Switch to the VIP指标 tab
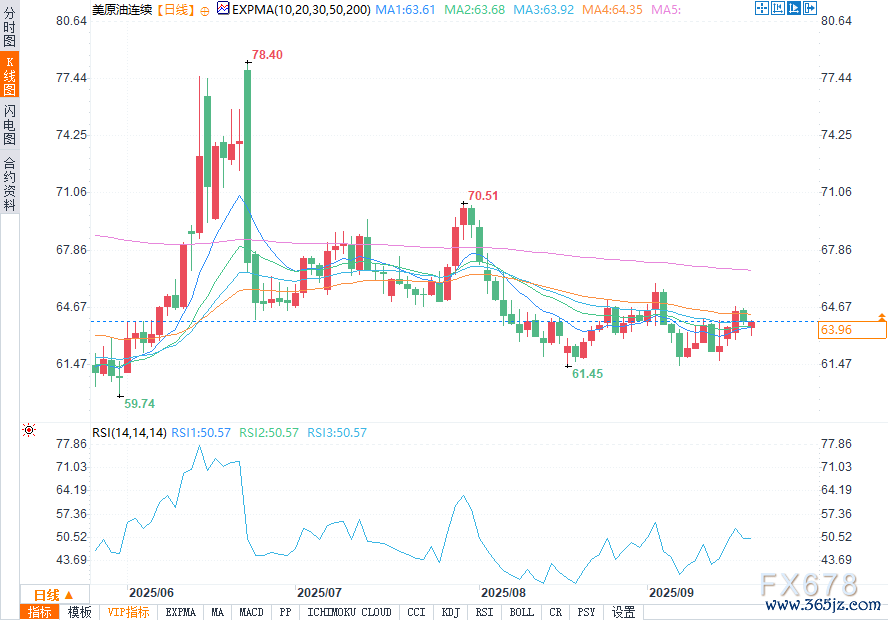 click(x=128, y=612)
